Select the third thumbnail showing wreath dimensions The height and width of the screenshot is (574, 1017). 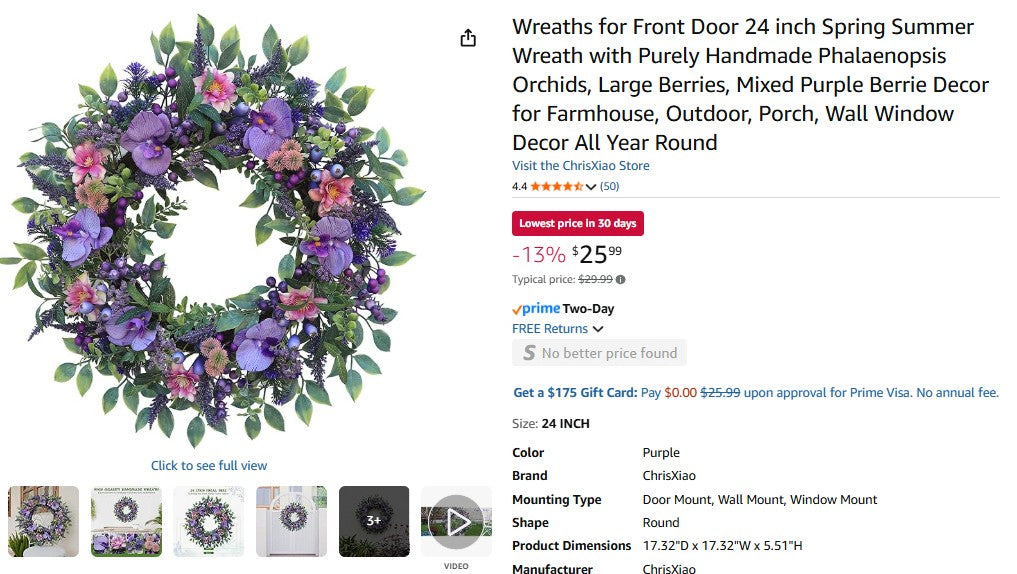209,521
